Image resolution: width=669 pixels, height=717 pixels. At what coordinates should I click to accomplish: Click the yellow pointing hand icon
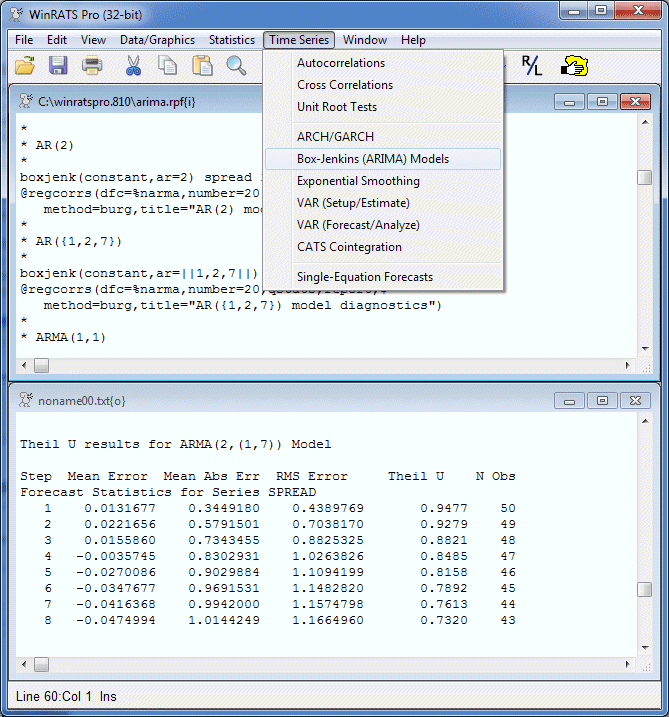(574, 66)
